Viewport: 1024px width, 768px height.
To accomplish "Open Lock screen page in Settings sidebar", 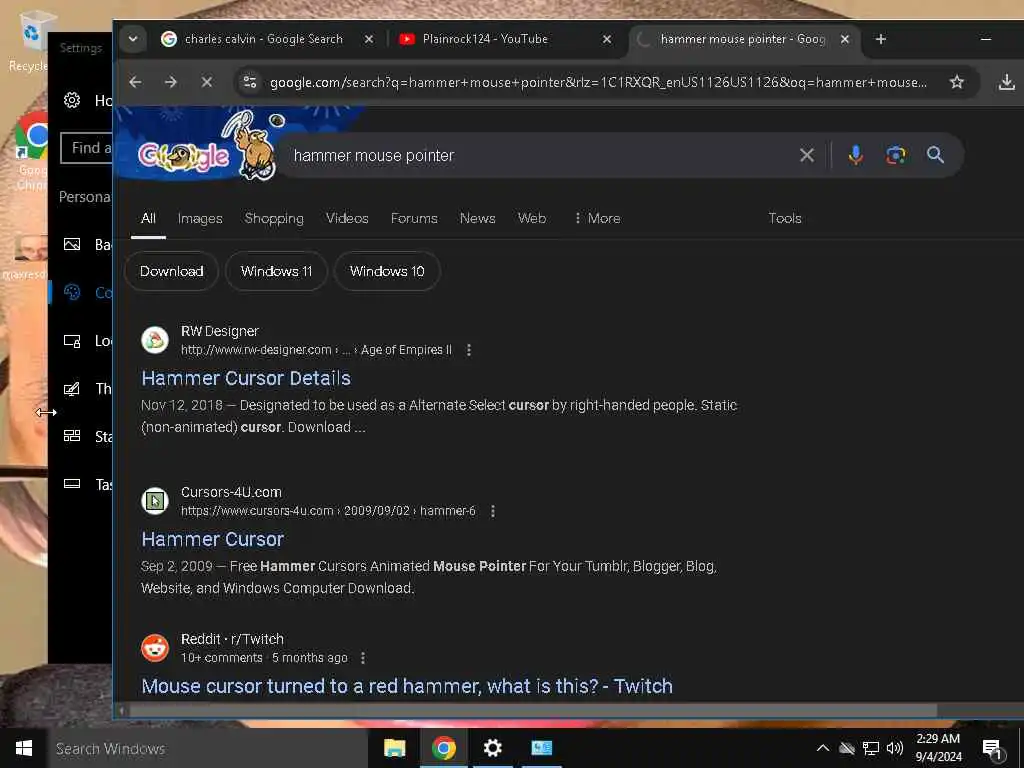I will tap(88, 341).
